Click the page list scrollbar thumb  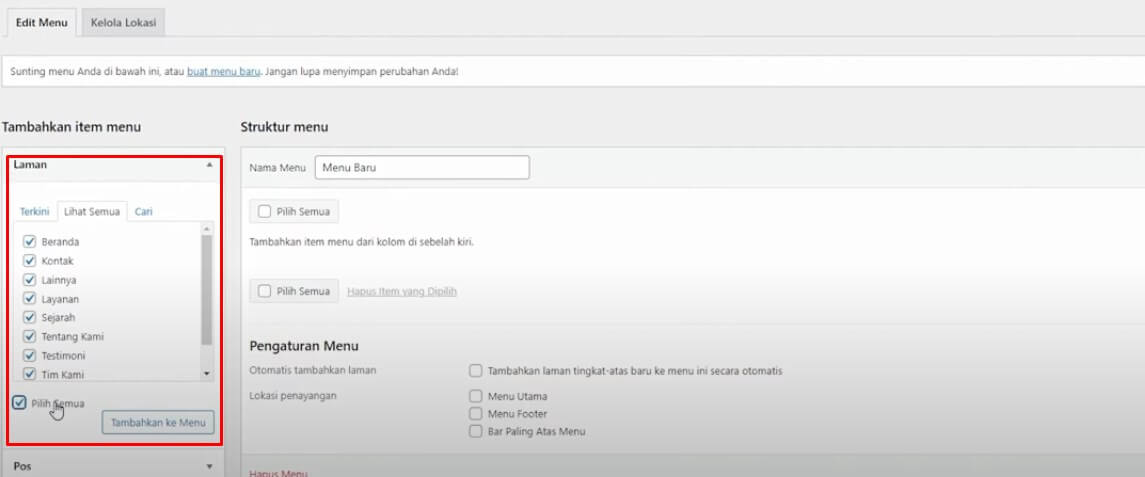[207, 290]
